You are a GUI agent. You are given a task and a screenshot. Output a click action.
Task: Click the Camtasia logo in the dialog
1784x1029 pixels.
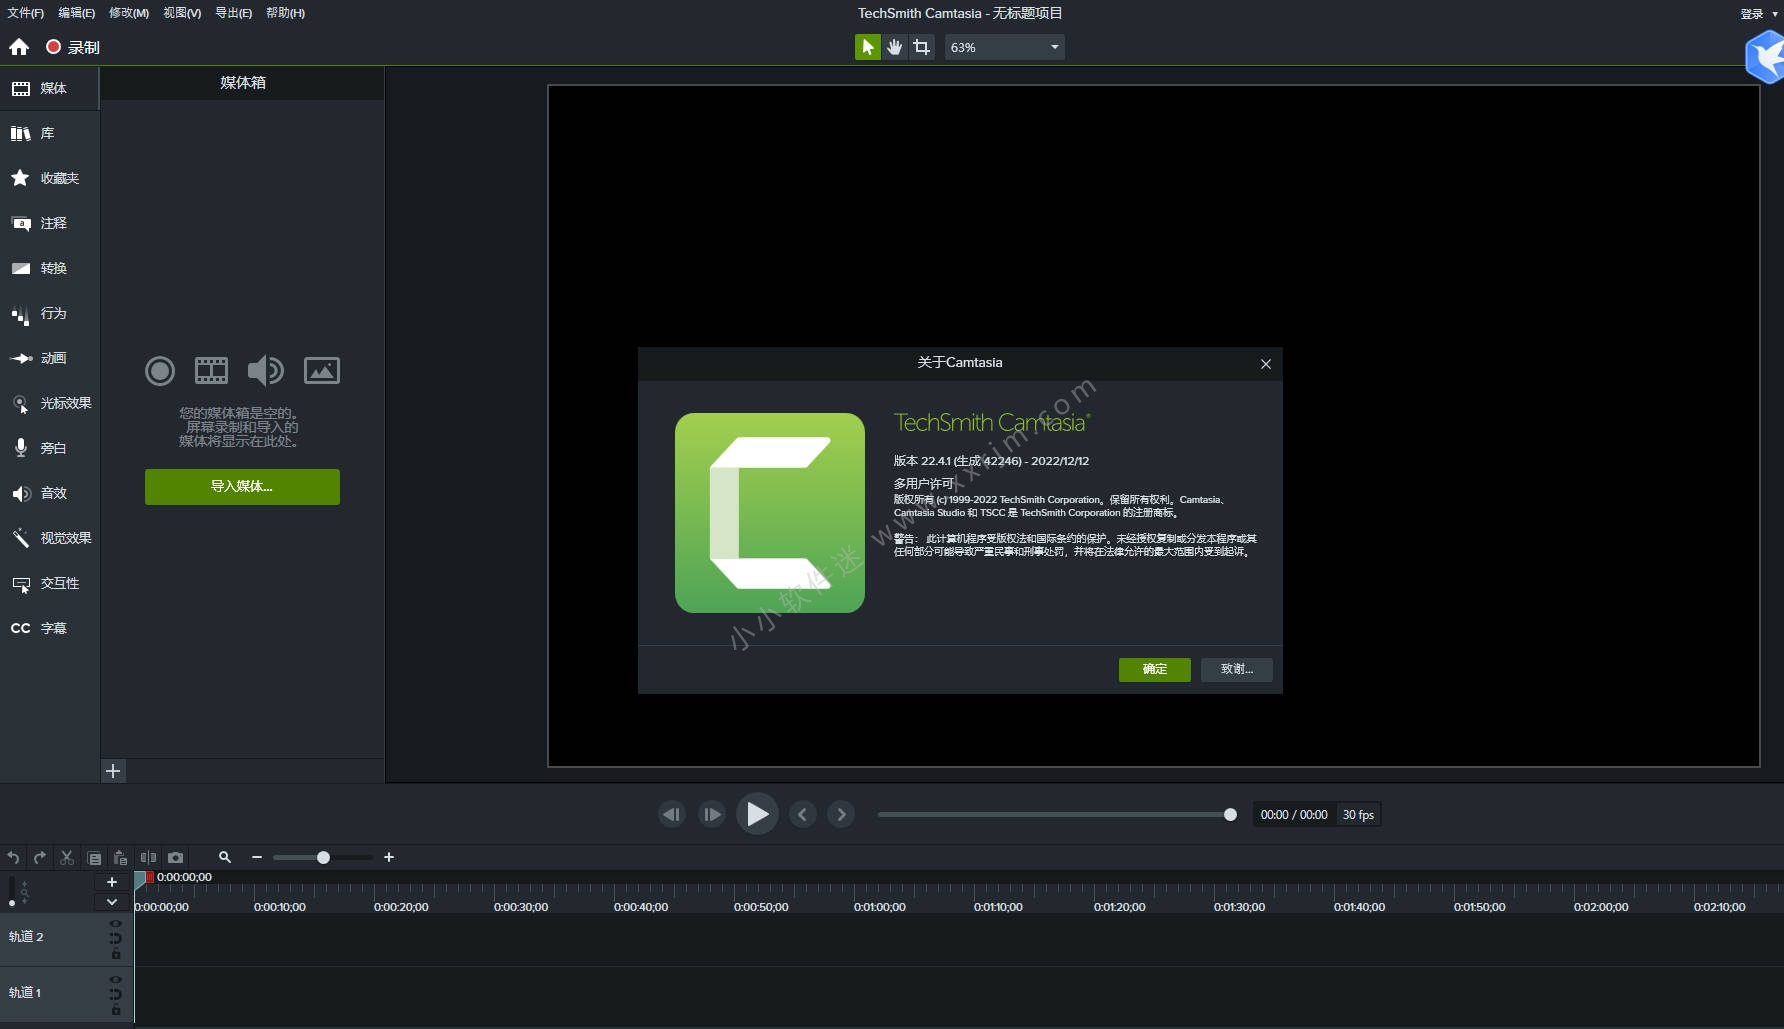point(770,513)
